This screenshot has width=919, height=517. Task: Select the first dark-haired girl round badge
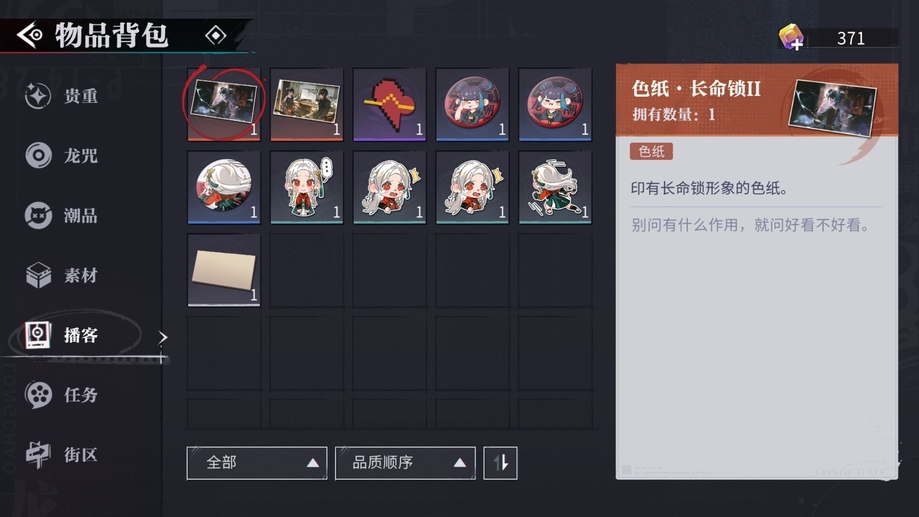[x=472, y=104]
